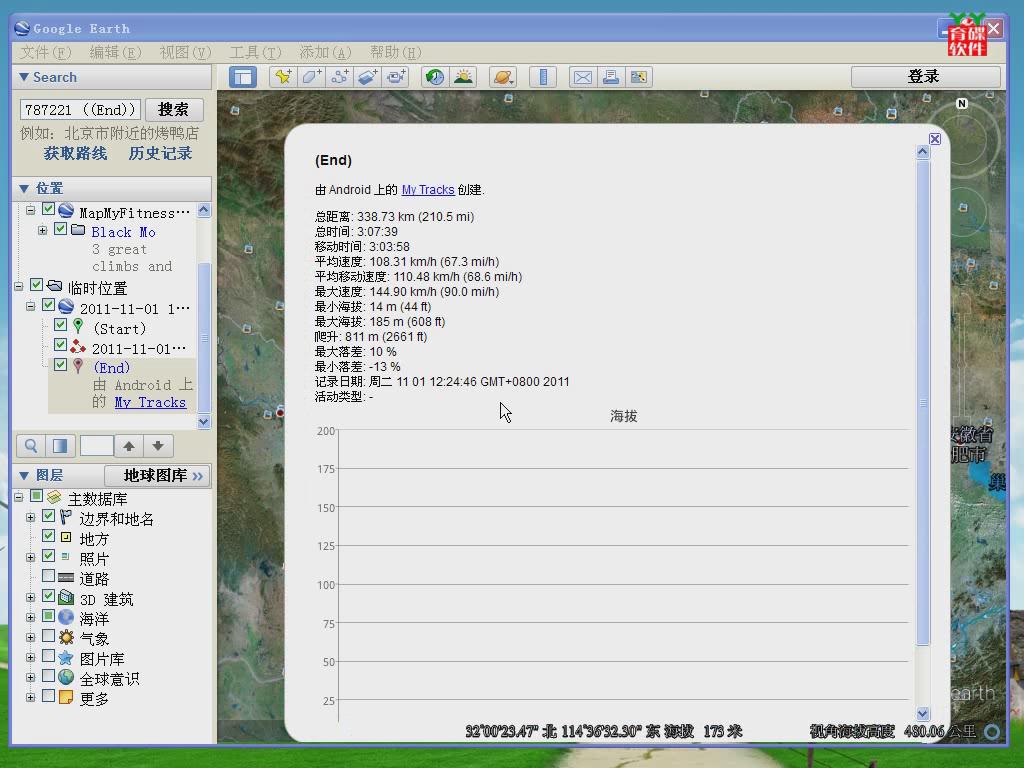Open 获取路线 directions link
The height and width of the screenshot is (768, 1024).
click(x=76, y=153)
